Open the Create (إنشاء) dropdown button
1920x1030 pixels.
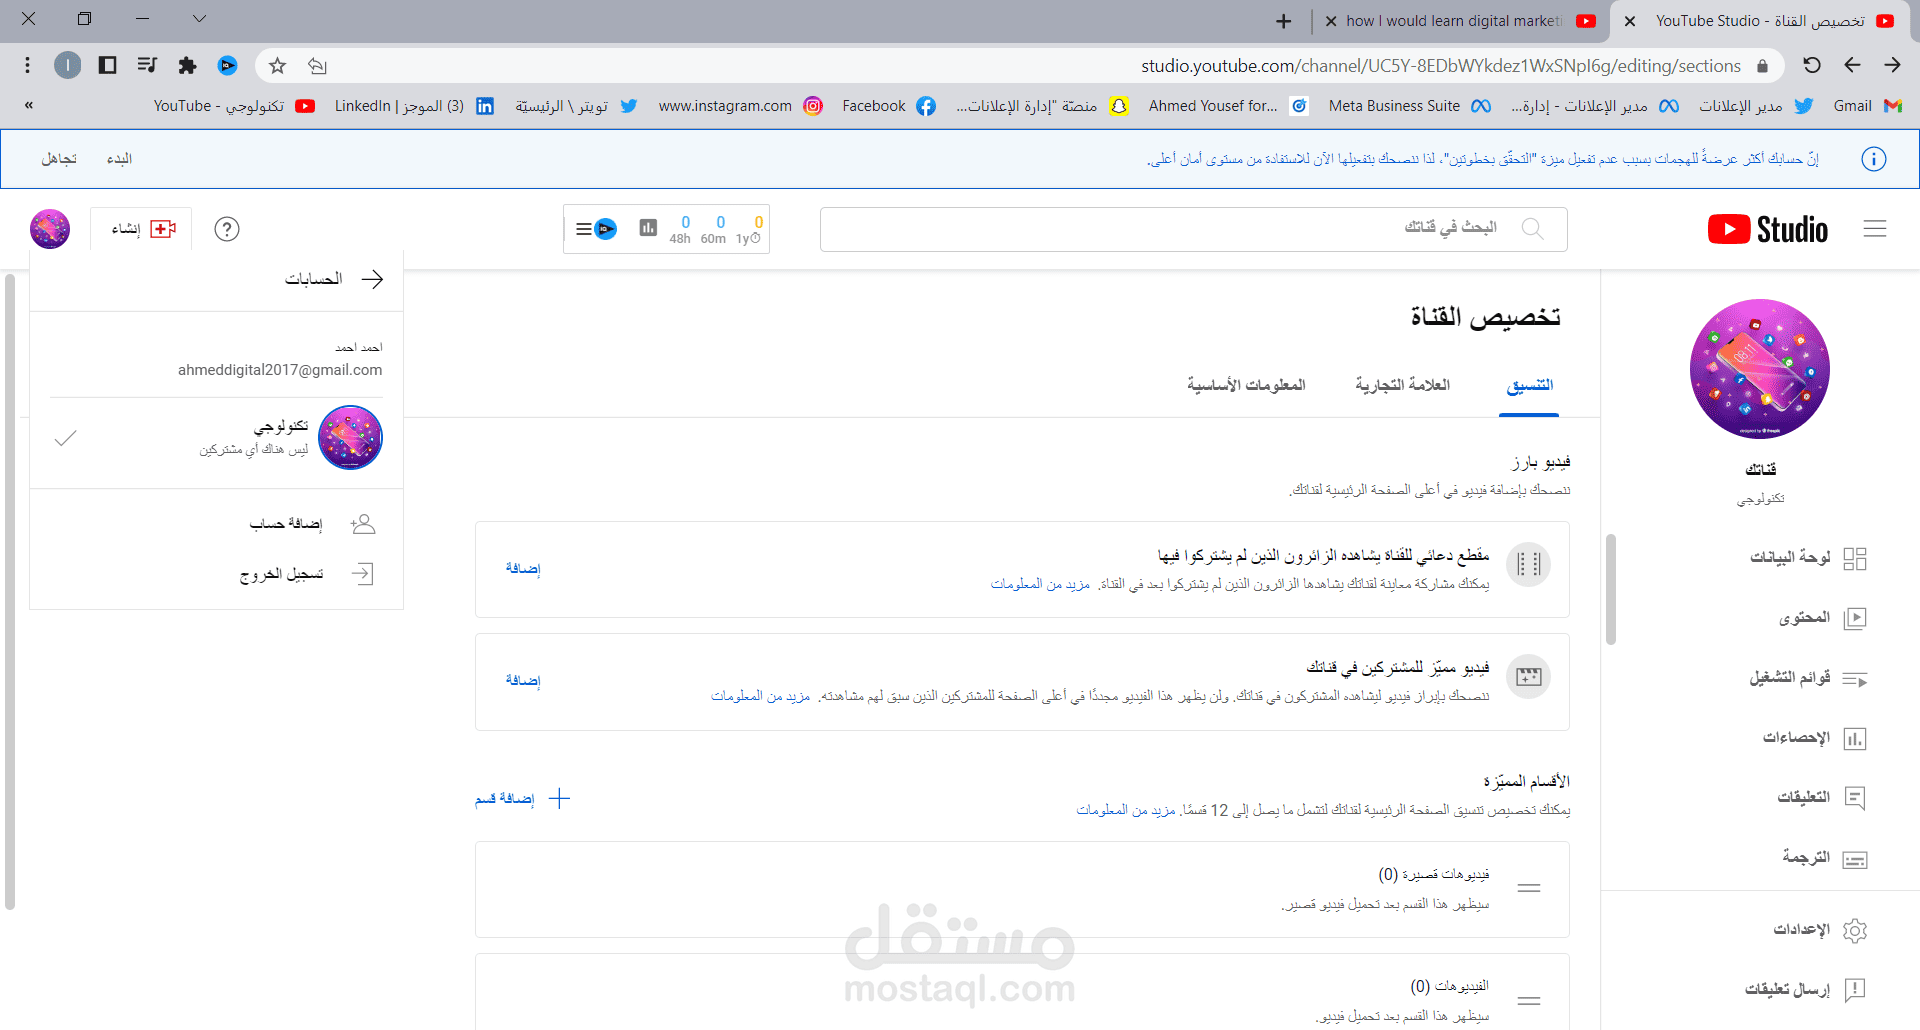142,229
